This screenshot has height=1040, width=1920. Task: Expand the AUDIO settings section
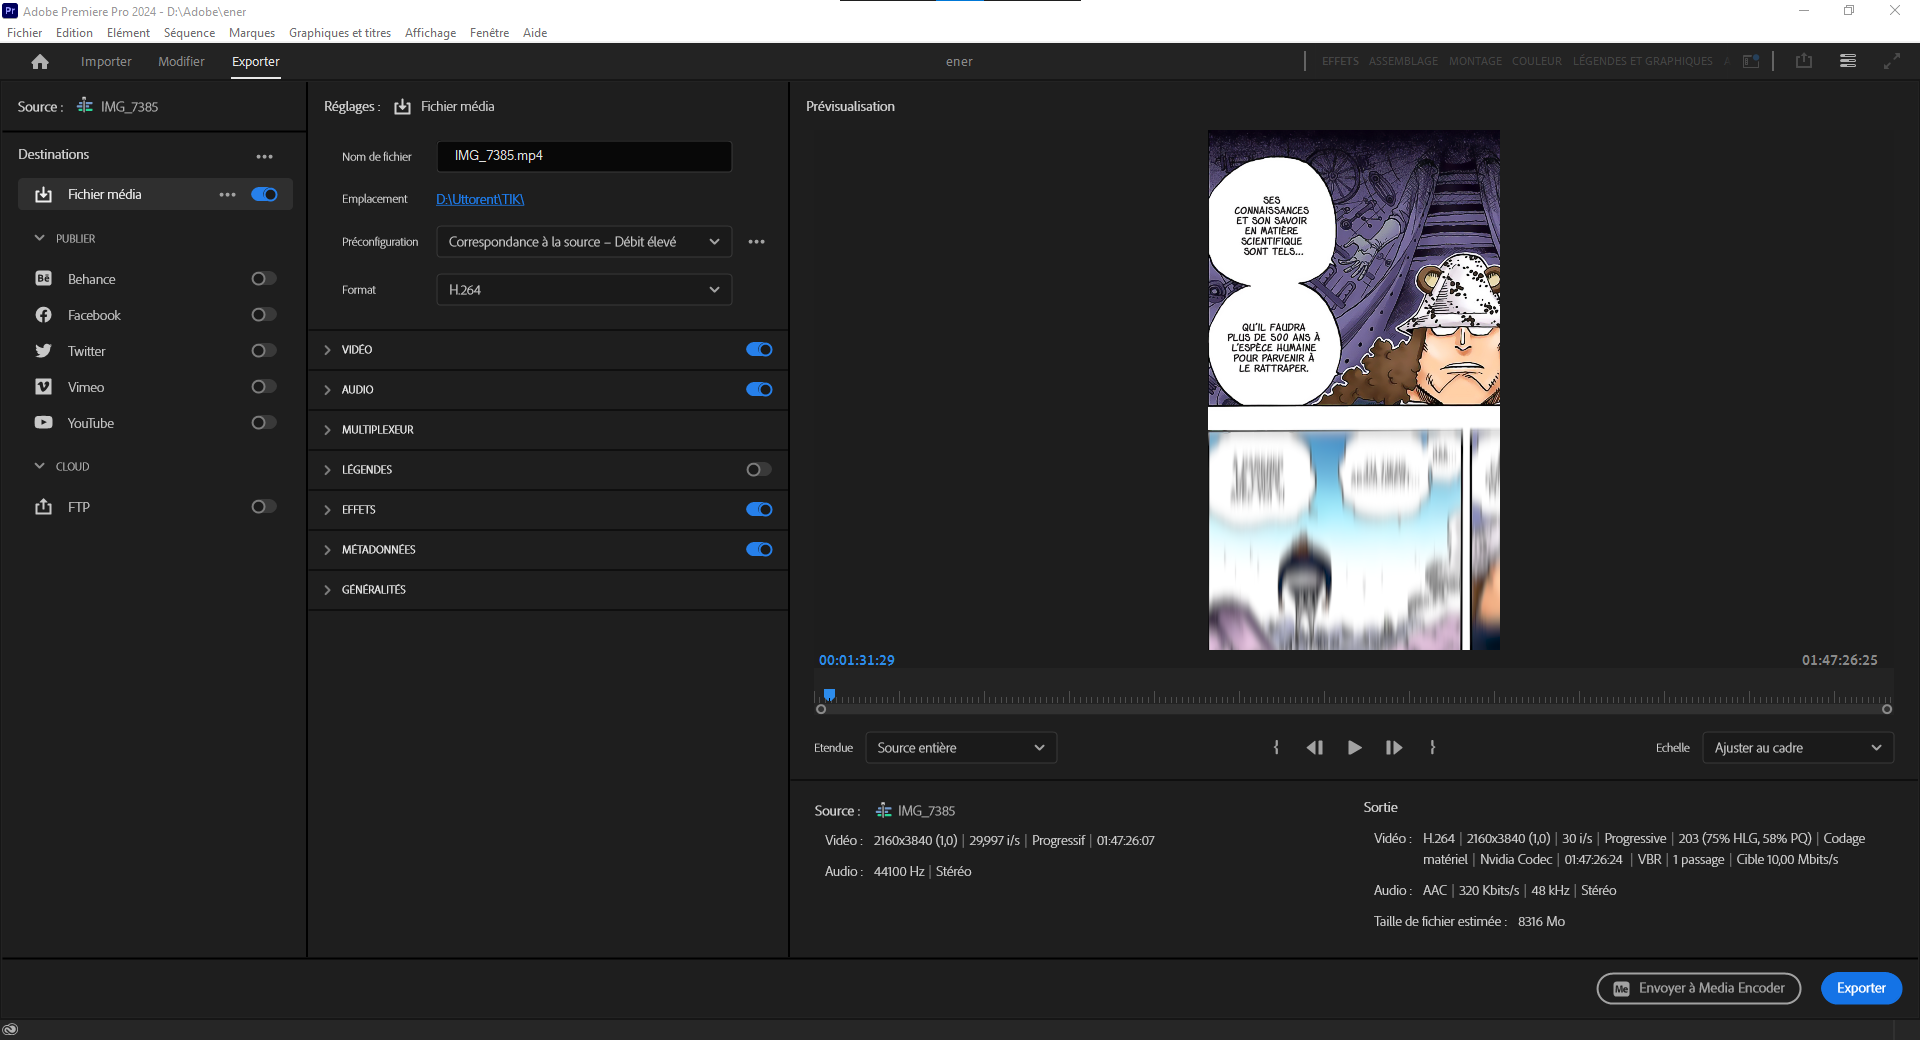tap(327, 390)
